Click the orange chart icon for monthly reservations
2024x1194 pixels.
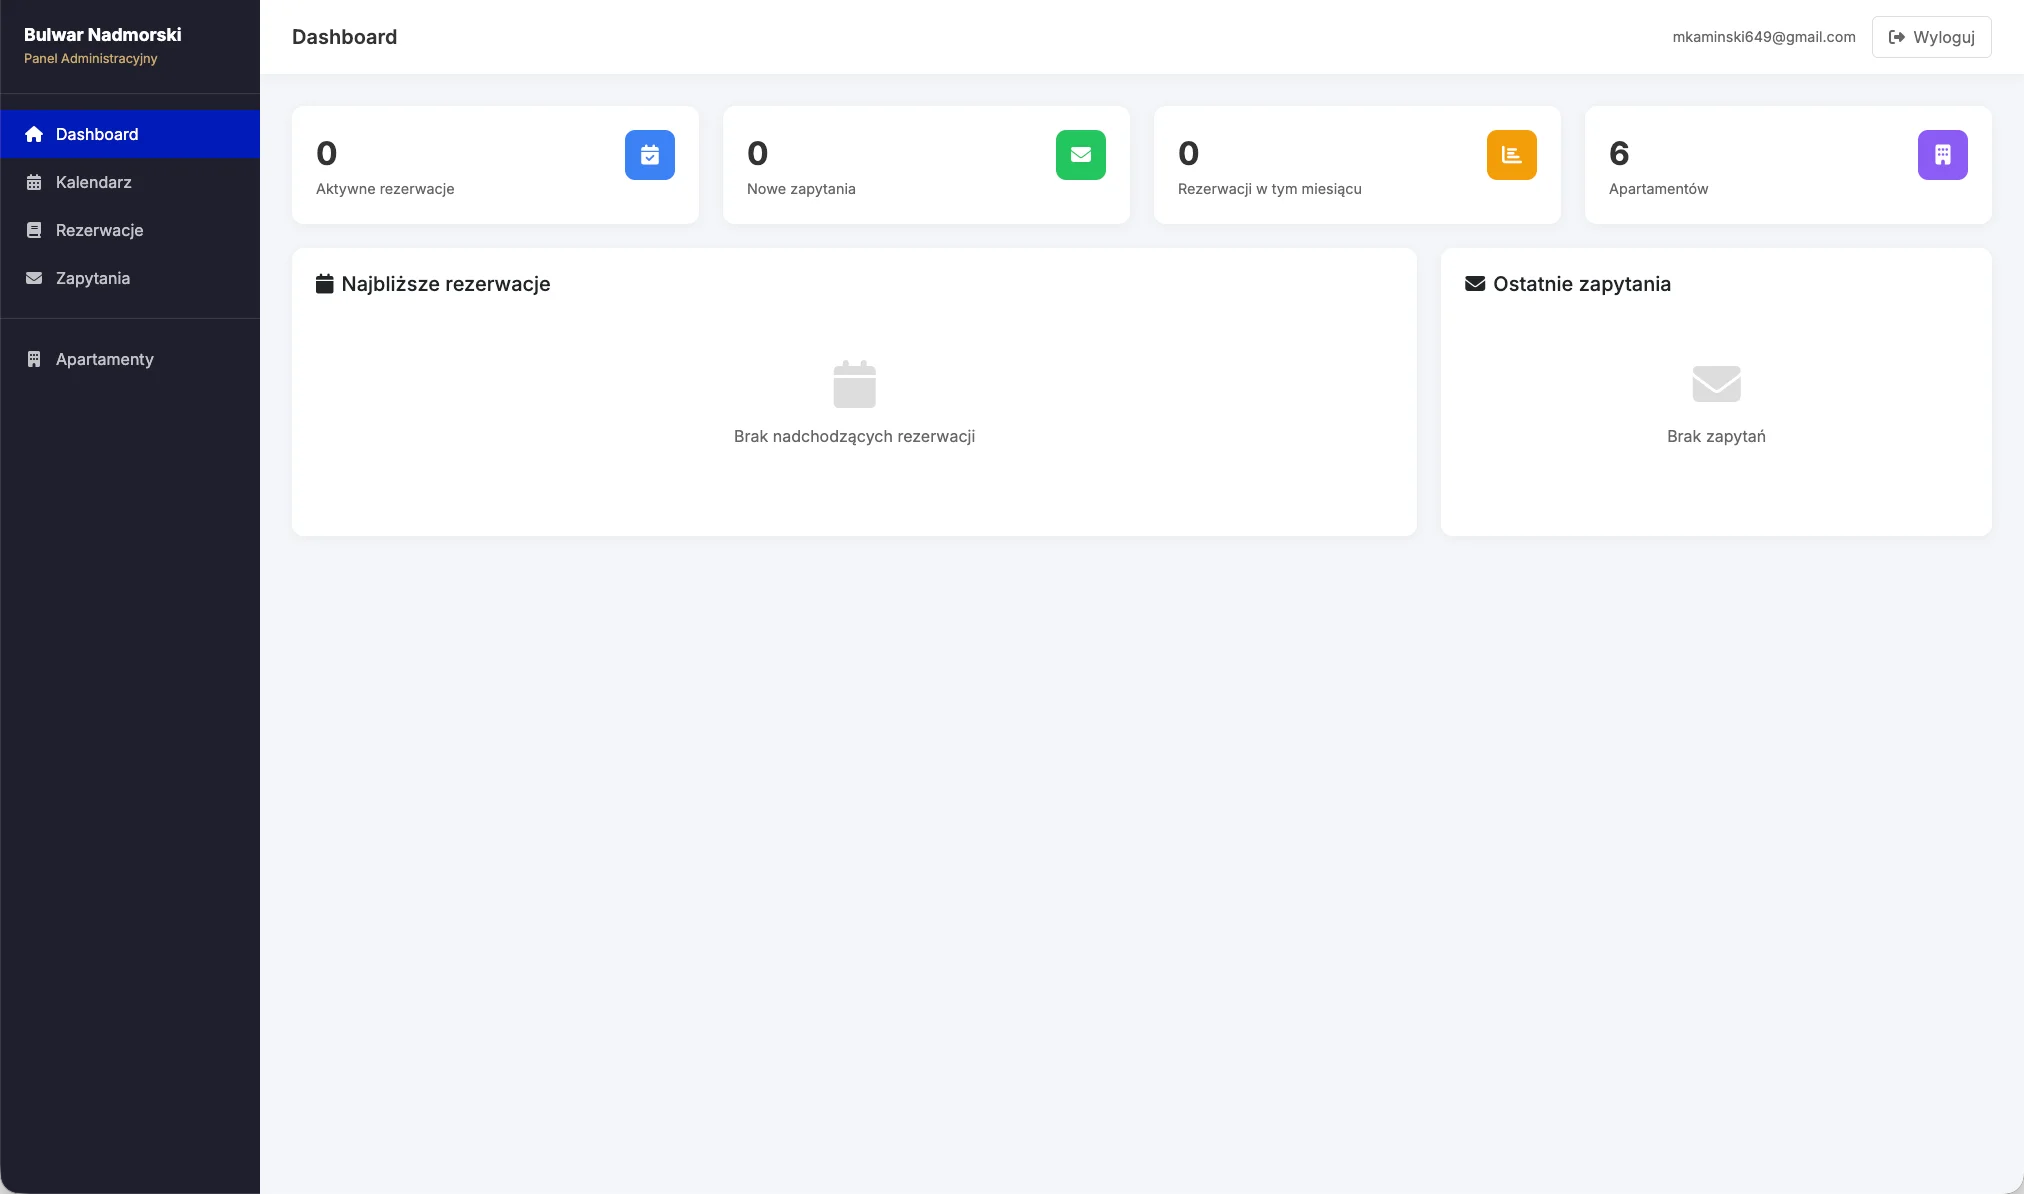point(1511,155)
